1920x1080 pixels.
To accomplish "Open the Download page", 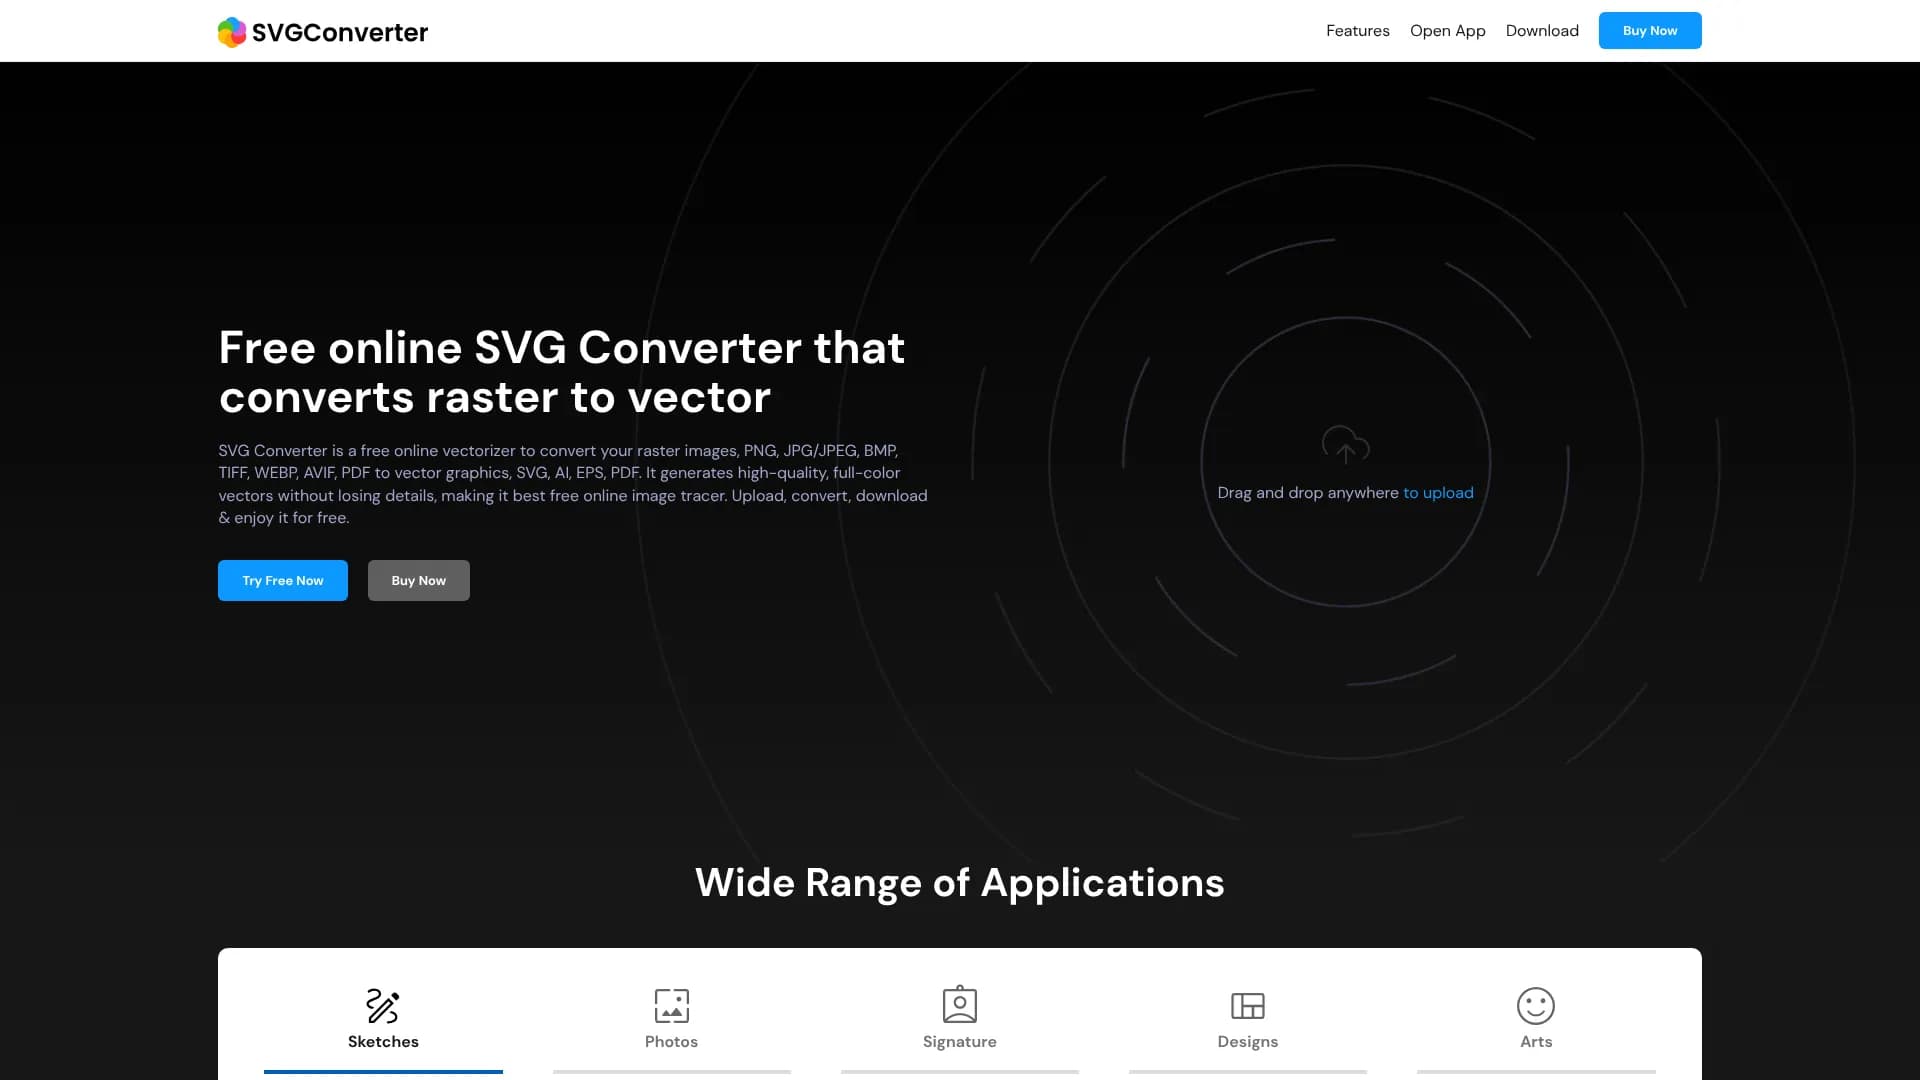I will click(x=1542, y=30).
